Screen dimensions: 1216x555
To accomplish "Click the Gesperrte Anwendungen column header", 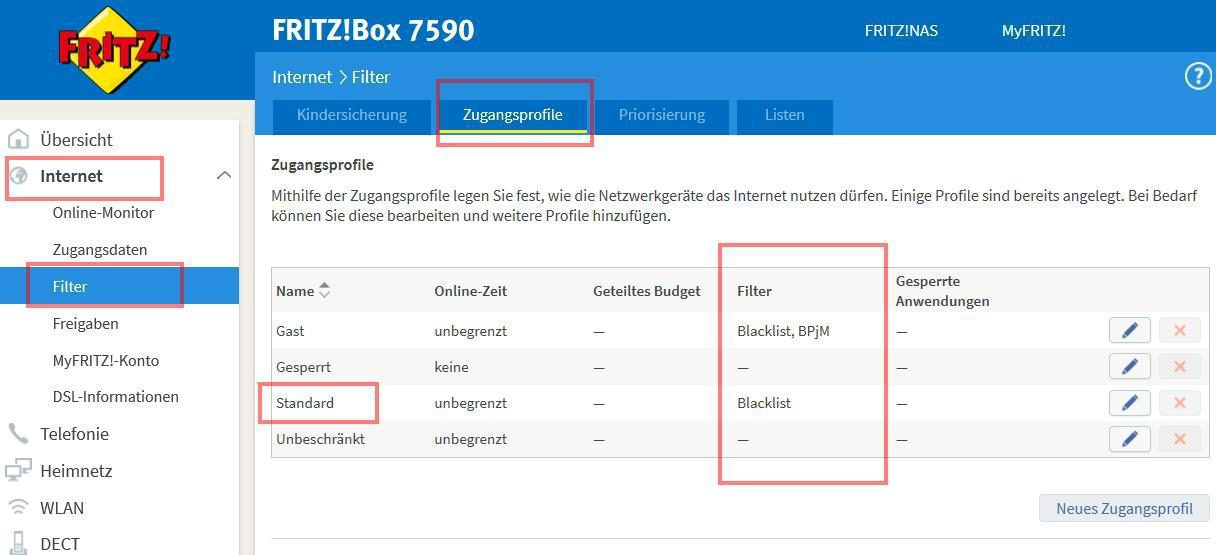I will point(942,291).
